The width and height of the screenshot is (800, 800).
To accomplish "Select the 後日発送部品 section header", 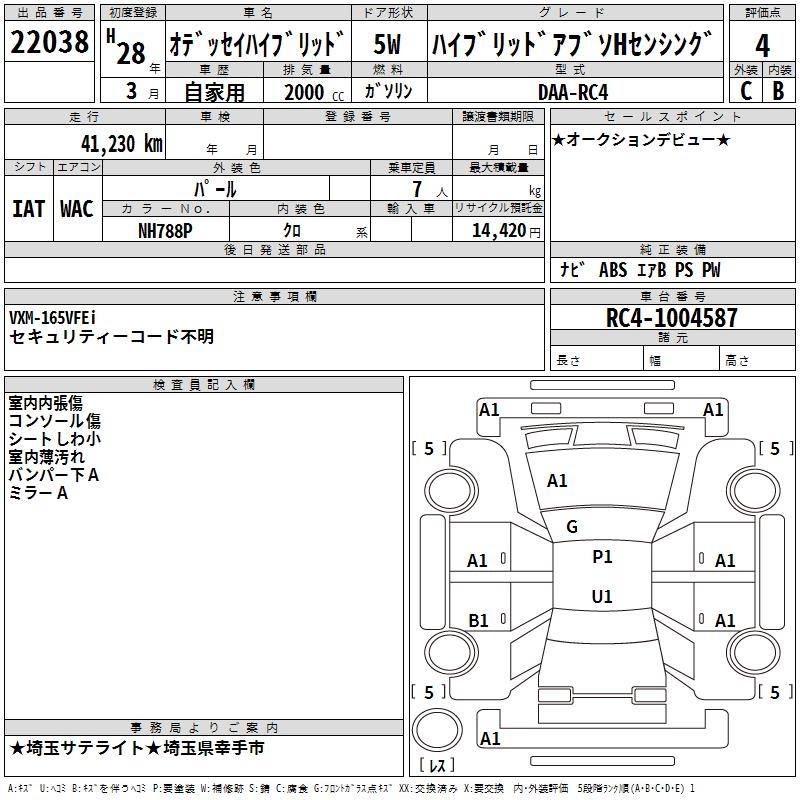I will tap(274, 249).
